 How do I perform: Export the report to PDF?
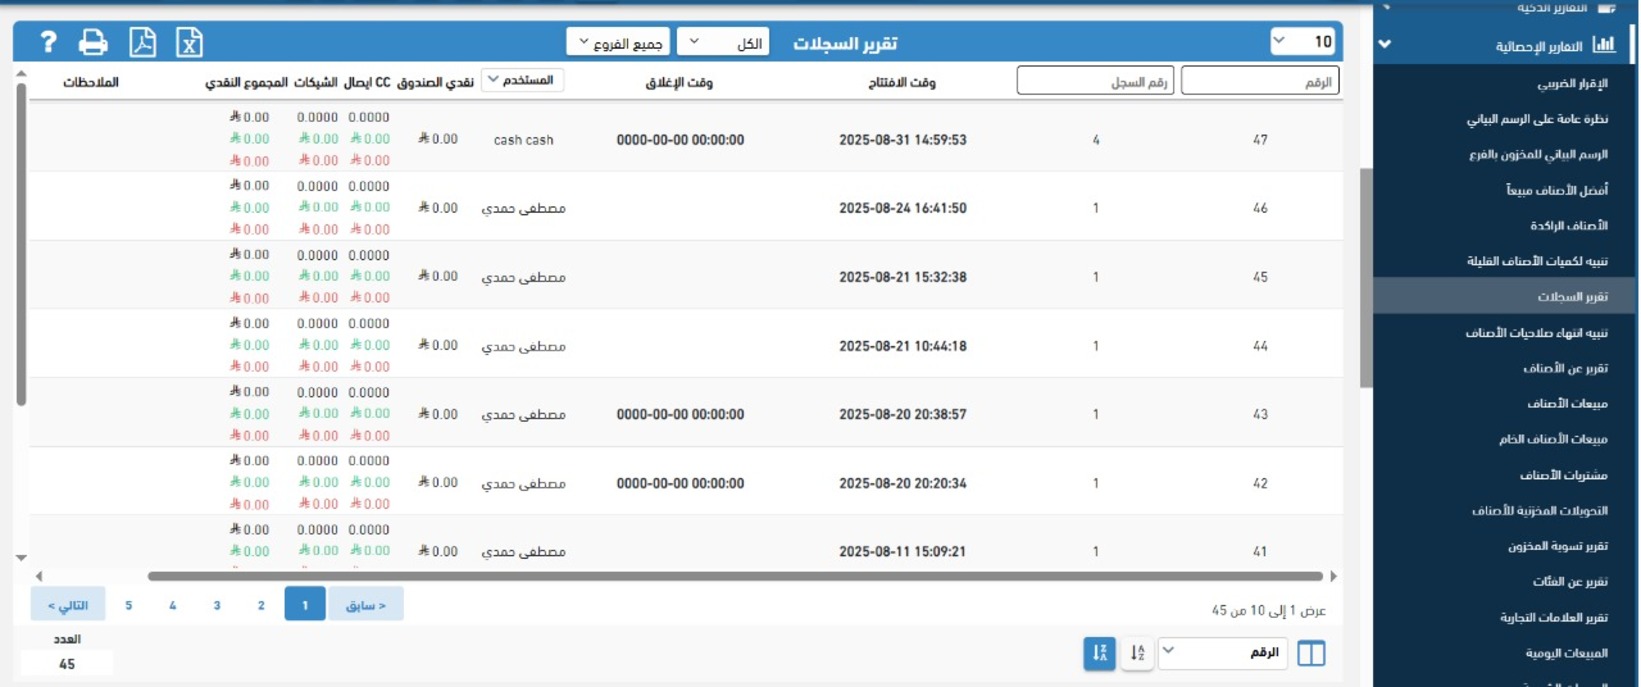[x=142, y=42]
